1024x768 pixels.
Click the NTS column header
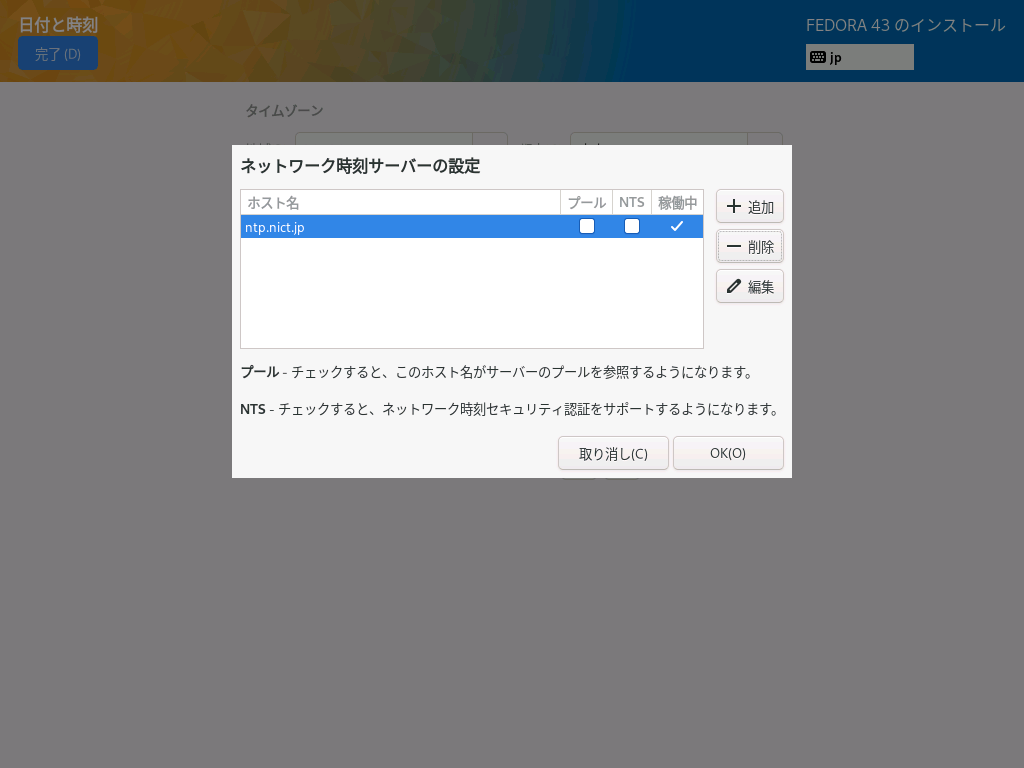632,202
